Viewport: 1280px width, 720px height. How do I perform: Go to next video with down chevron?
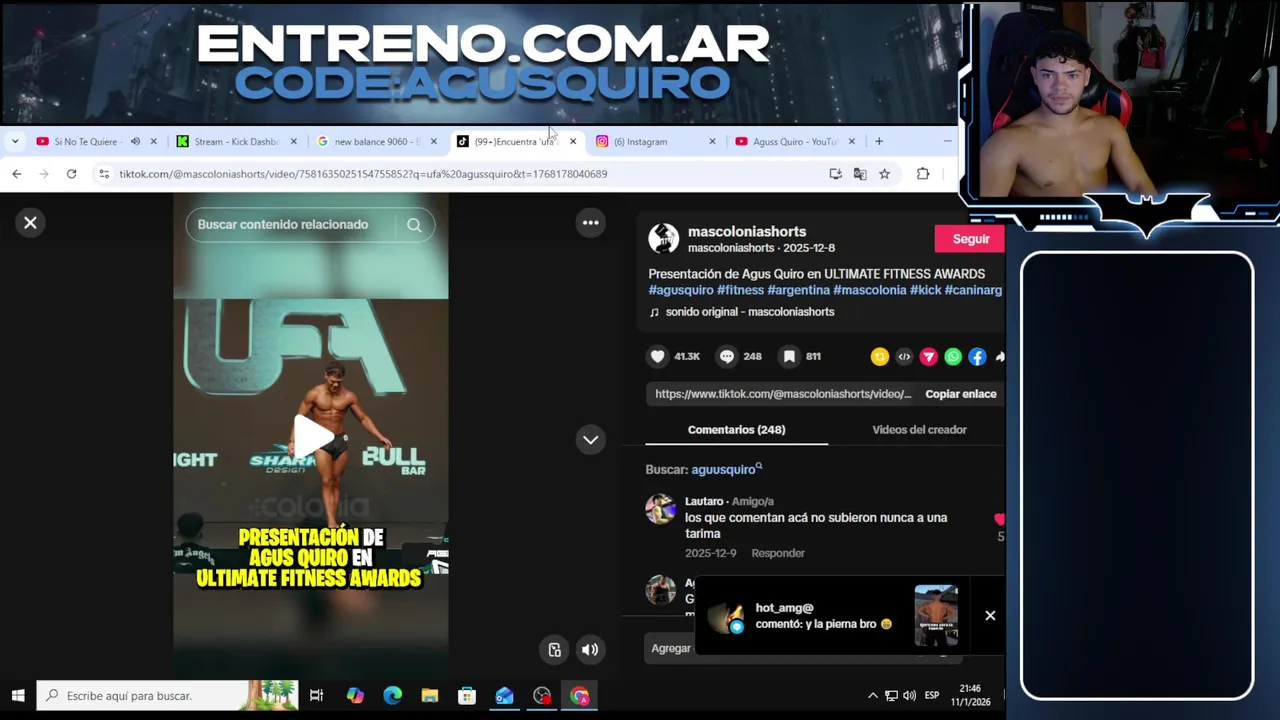591,440
